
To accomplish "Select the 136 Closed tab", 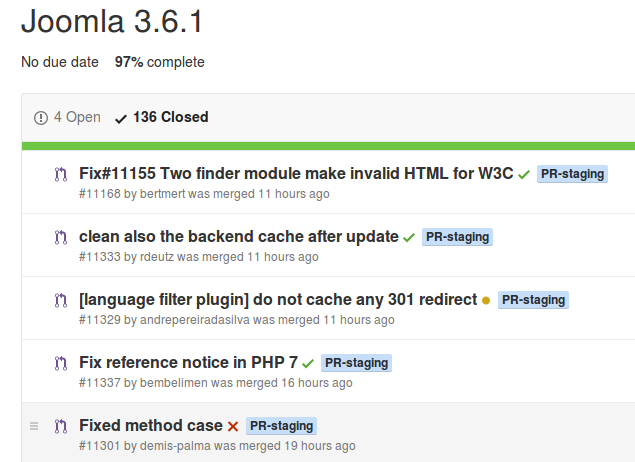I will click(162, 117).
